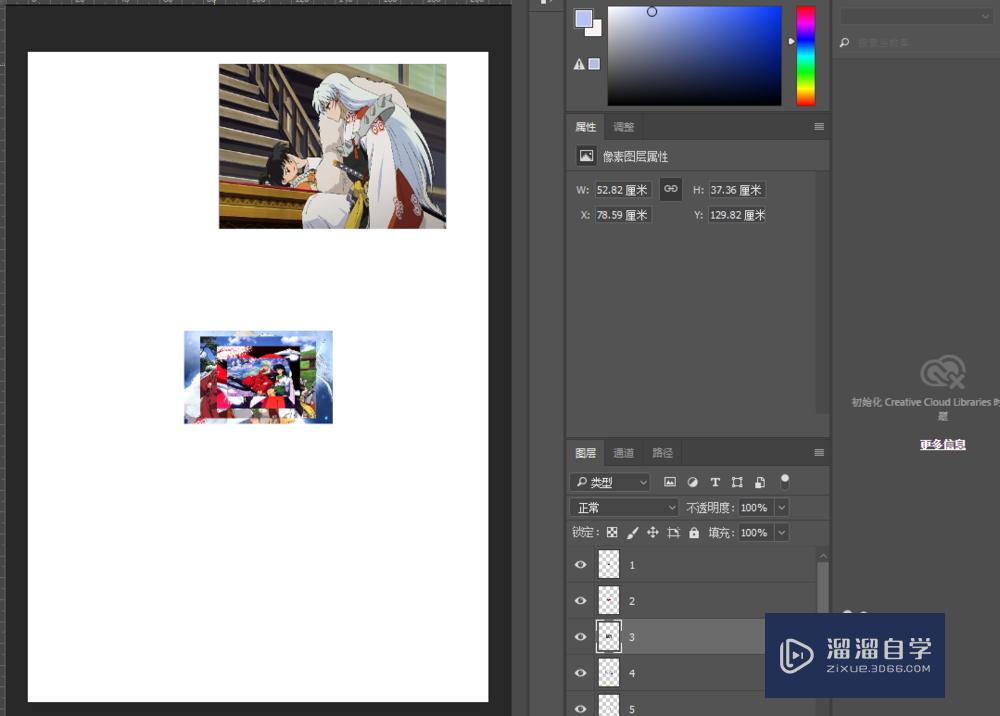This screenshot has width=1000, height=716.
Task: Hide layer 5 with its eye icon
Action: click(580, 708)
